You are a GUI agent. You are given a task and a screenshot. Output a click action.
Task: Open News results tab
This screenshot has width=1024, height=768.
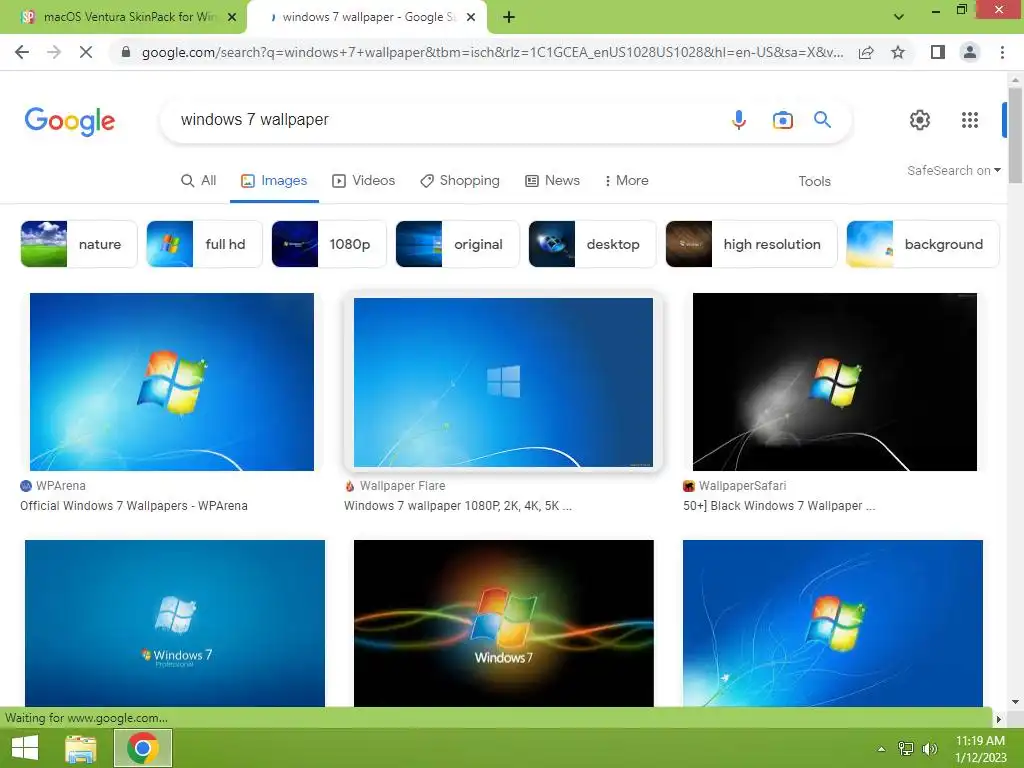coord(552,181)
